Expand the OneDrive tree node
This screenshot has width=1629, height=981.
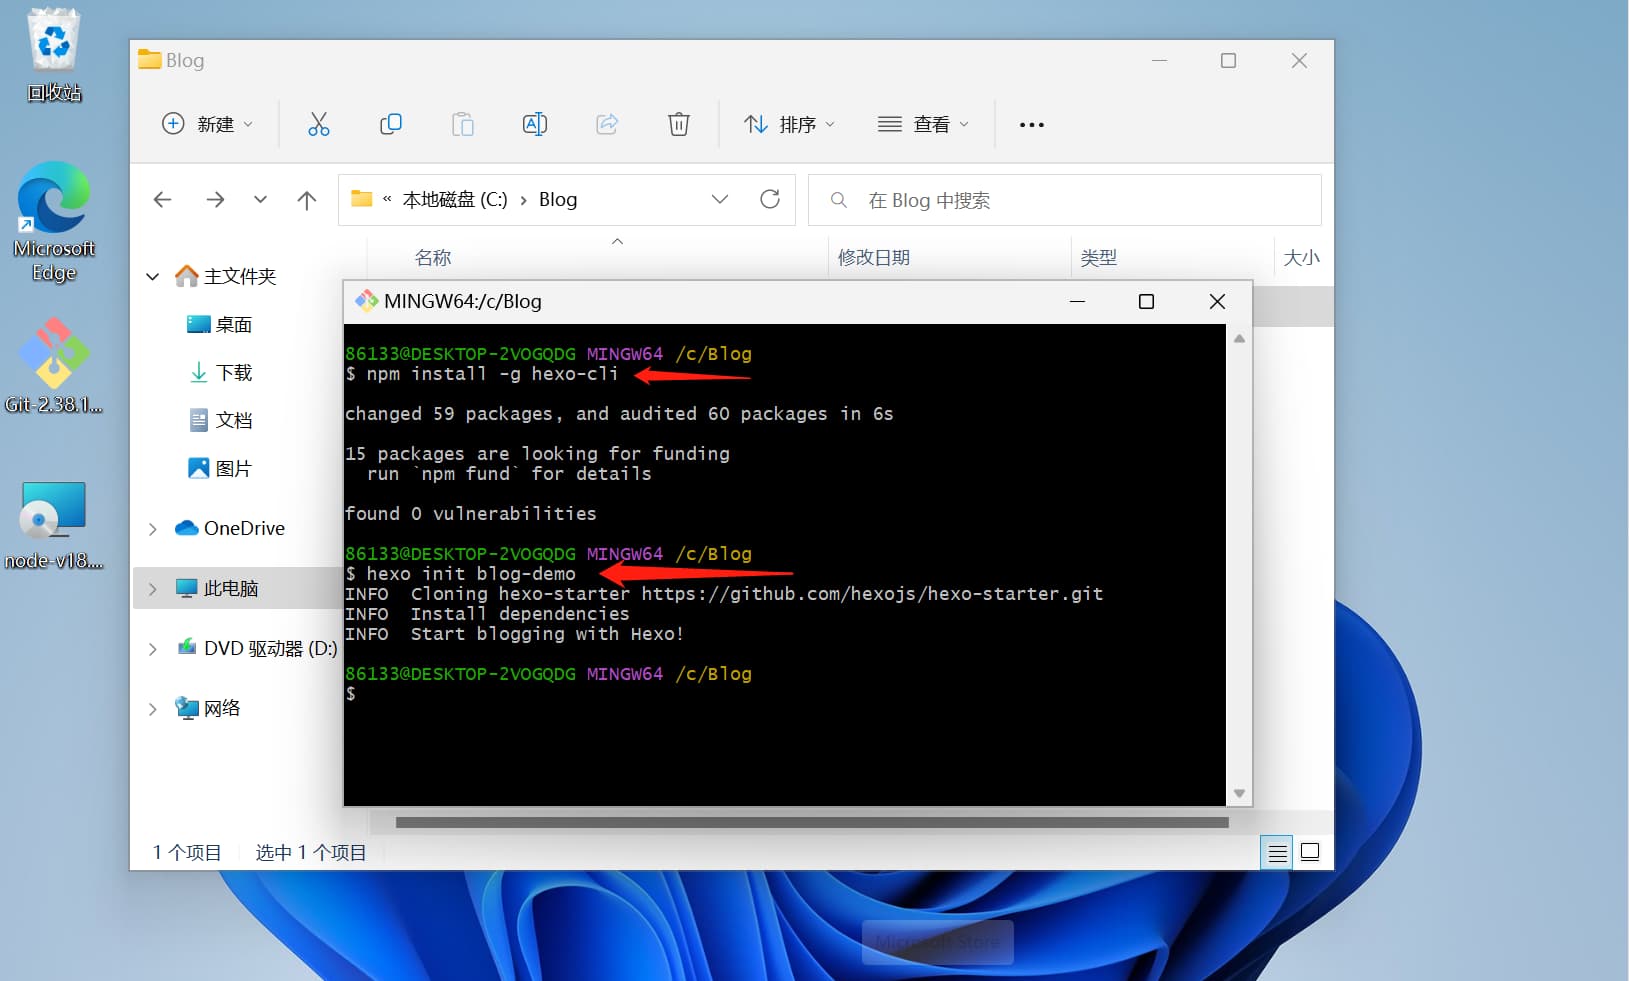(153, 529)
